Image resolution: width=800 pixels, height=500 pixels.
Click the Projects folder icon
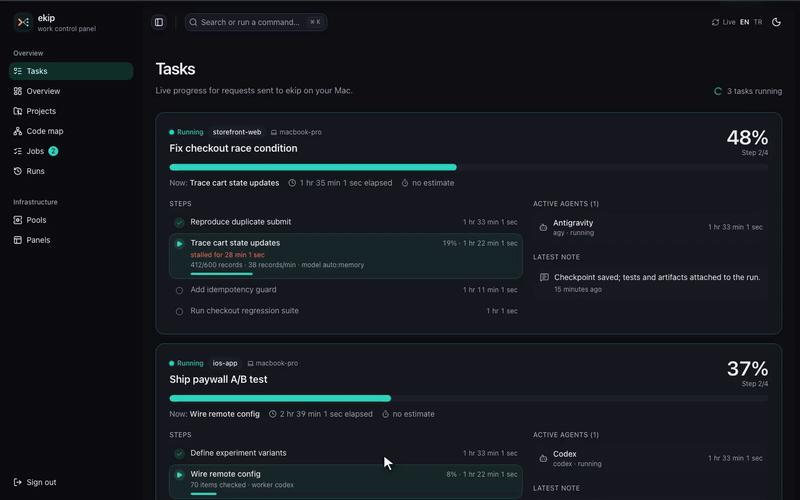18,111
